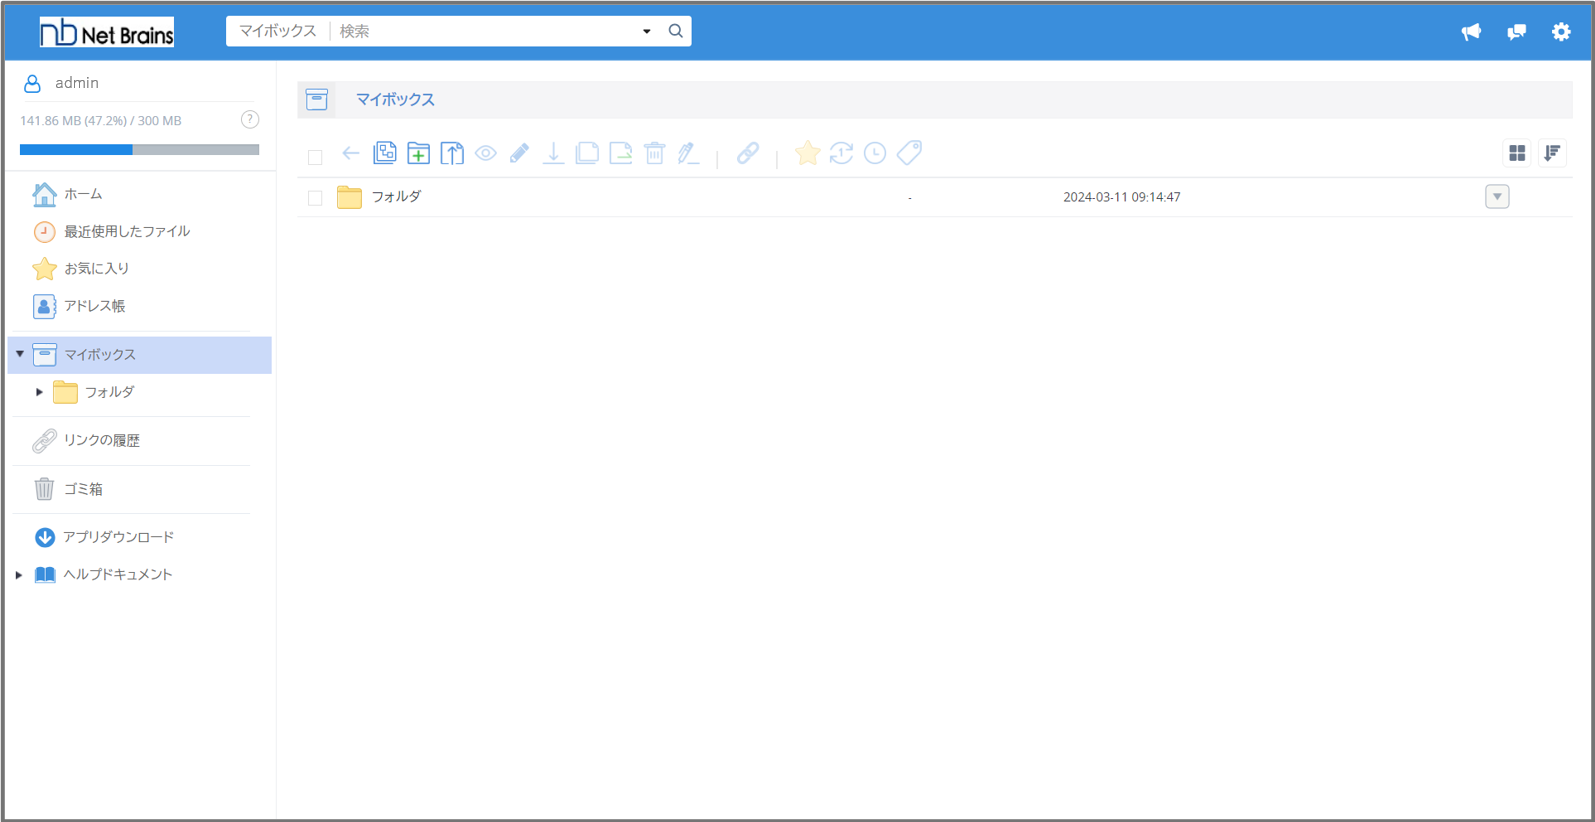
Task: Click the 2024-03-11 09:14:47 date cell
Action: click(x=1121, y=197)
